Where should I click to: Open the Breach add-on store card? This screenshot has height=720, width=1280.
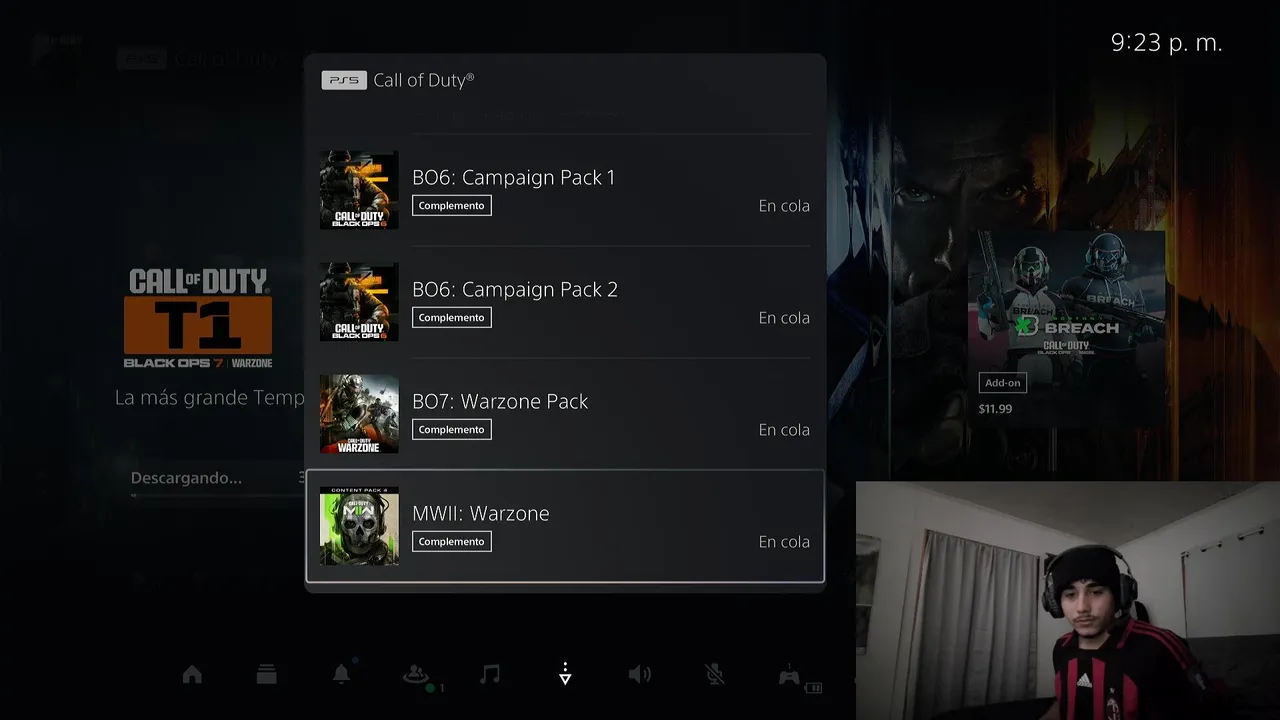pyautogui.click(x=1066, y=329)
